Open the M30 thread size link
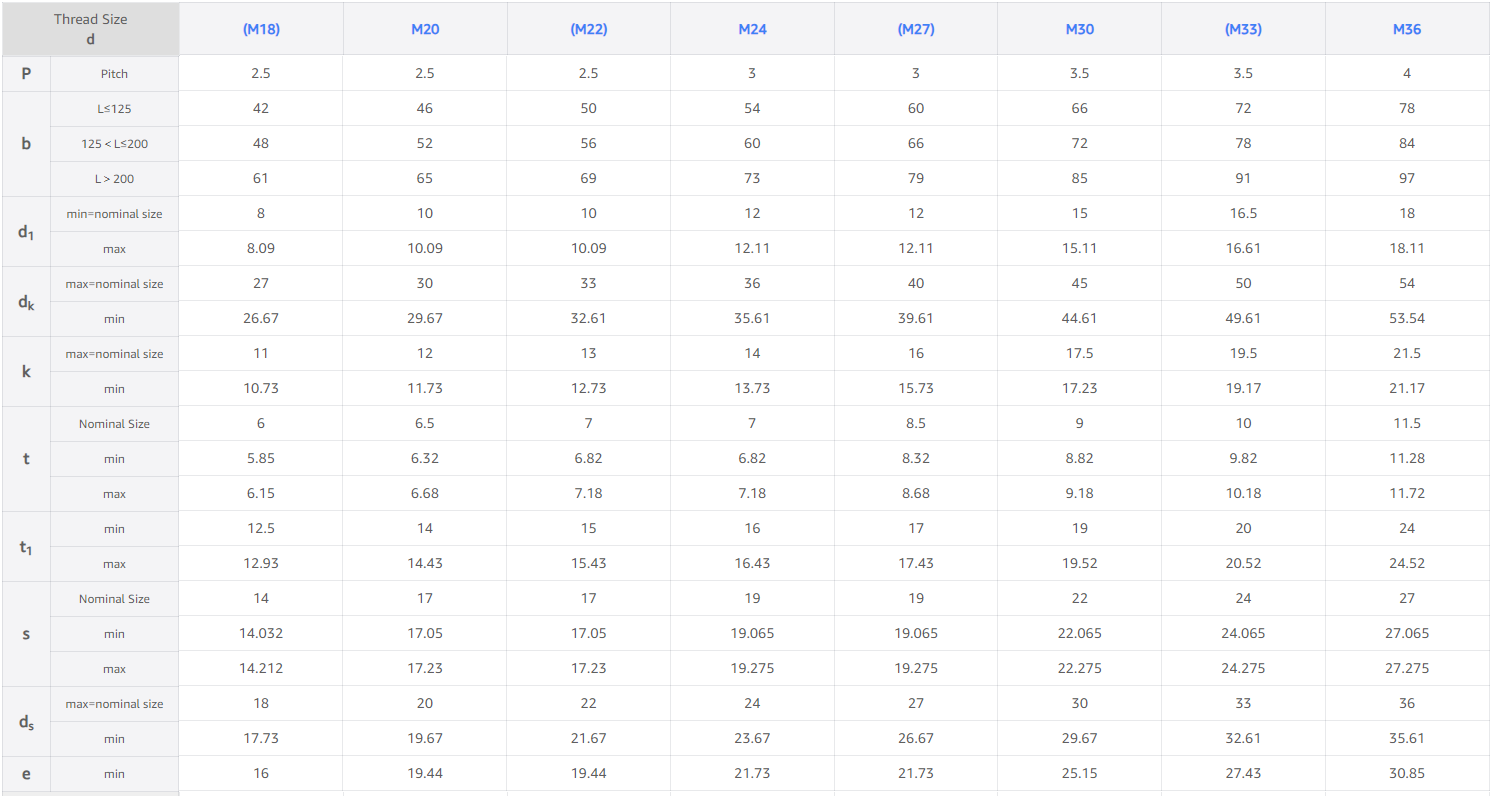 coord(1080,29)
